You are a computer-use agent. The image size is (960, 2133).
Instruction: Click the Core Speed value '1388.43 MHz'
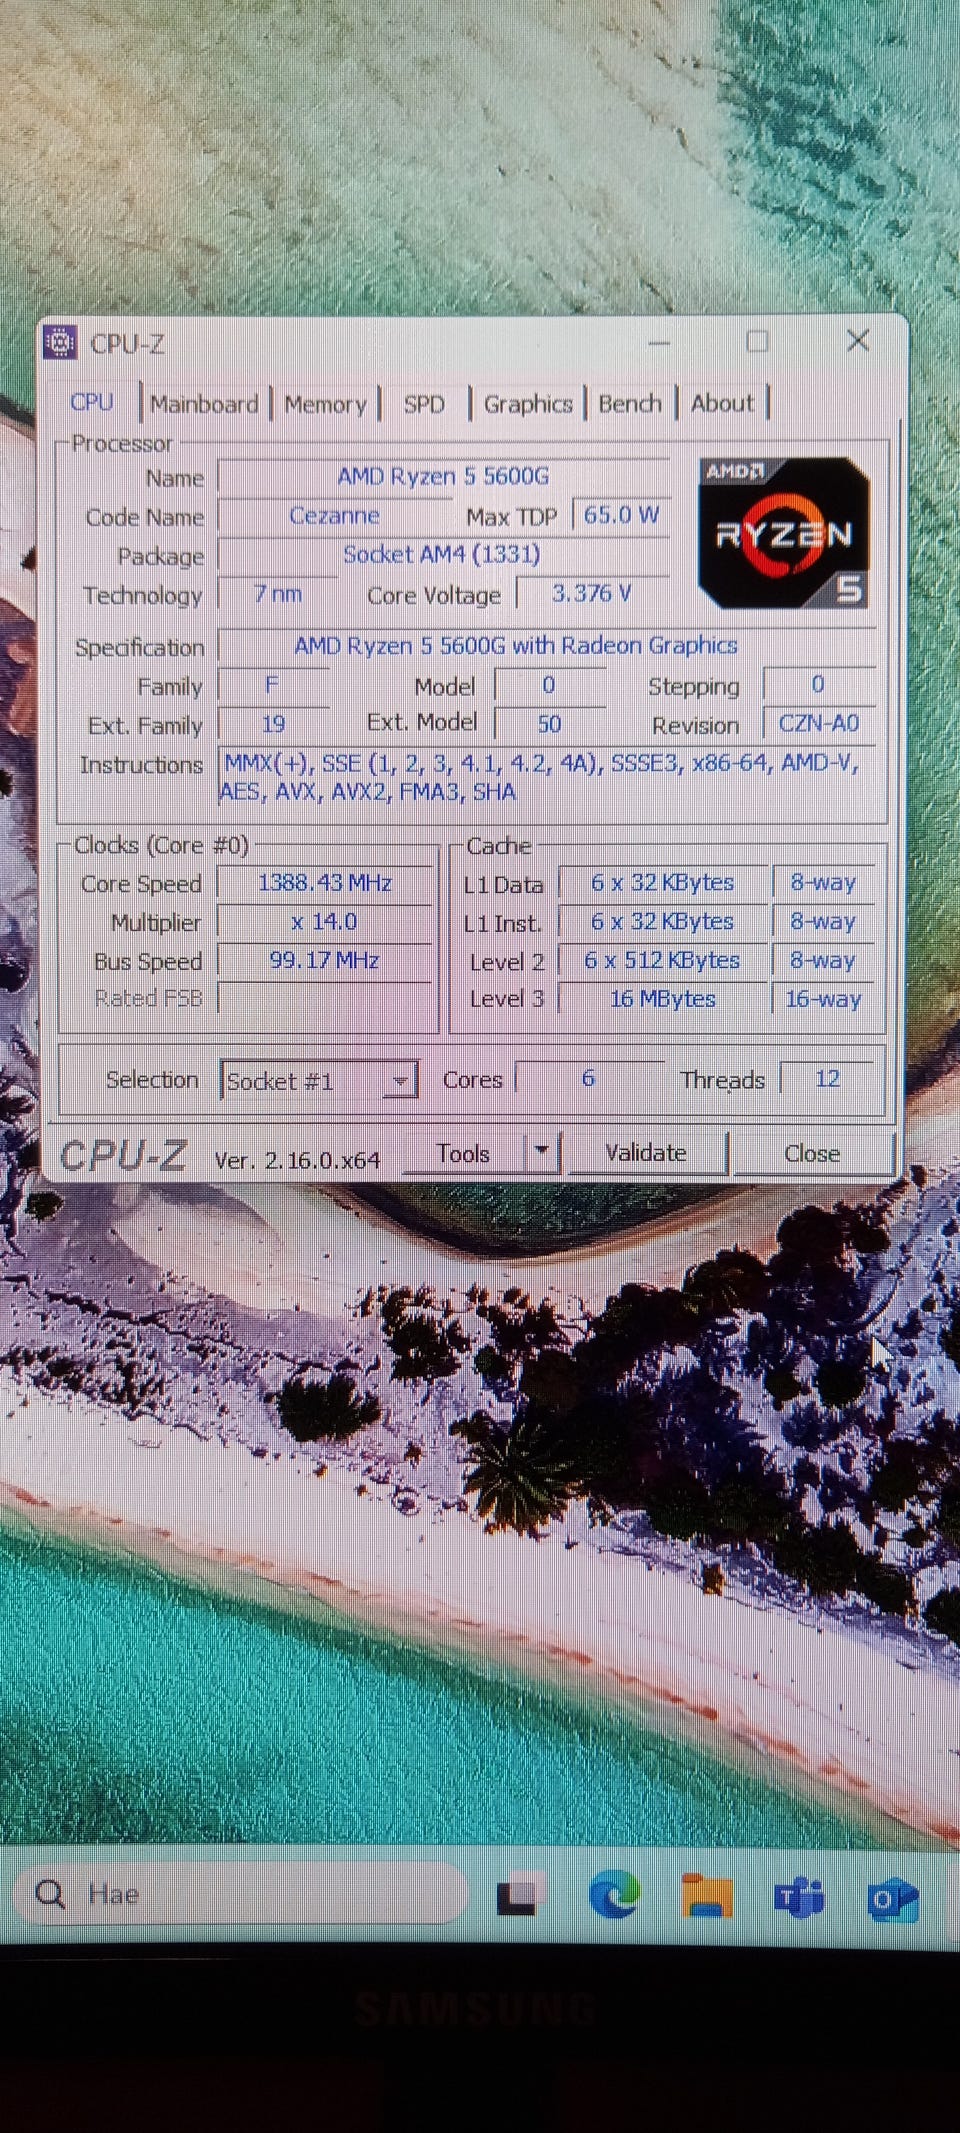[325, 883]
